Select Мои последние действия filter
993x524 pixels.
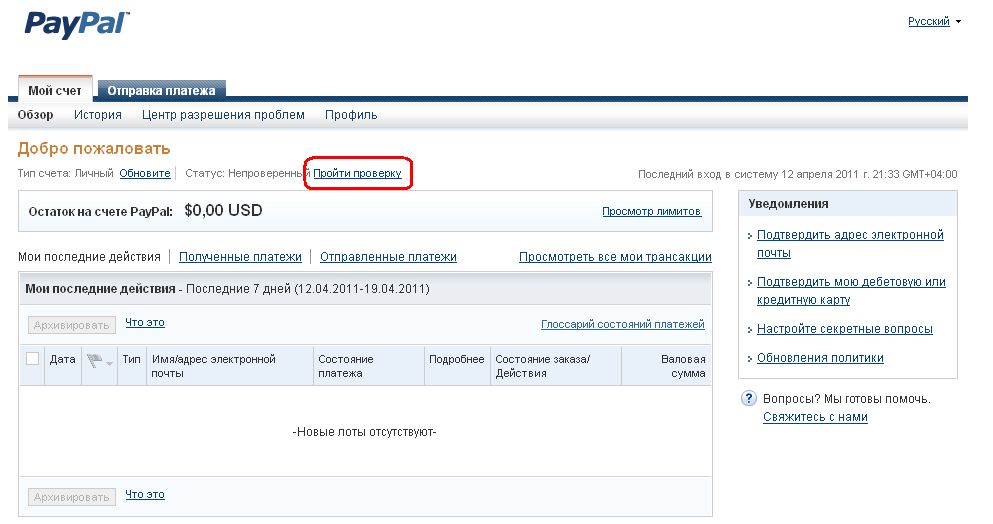(89, 257)
